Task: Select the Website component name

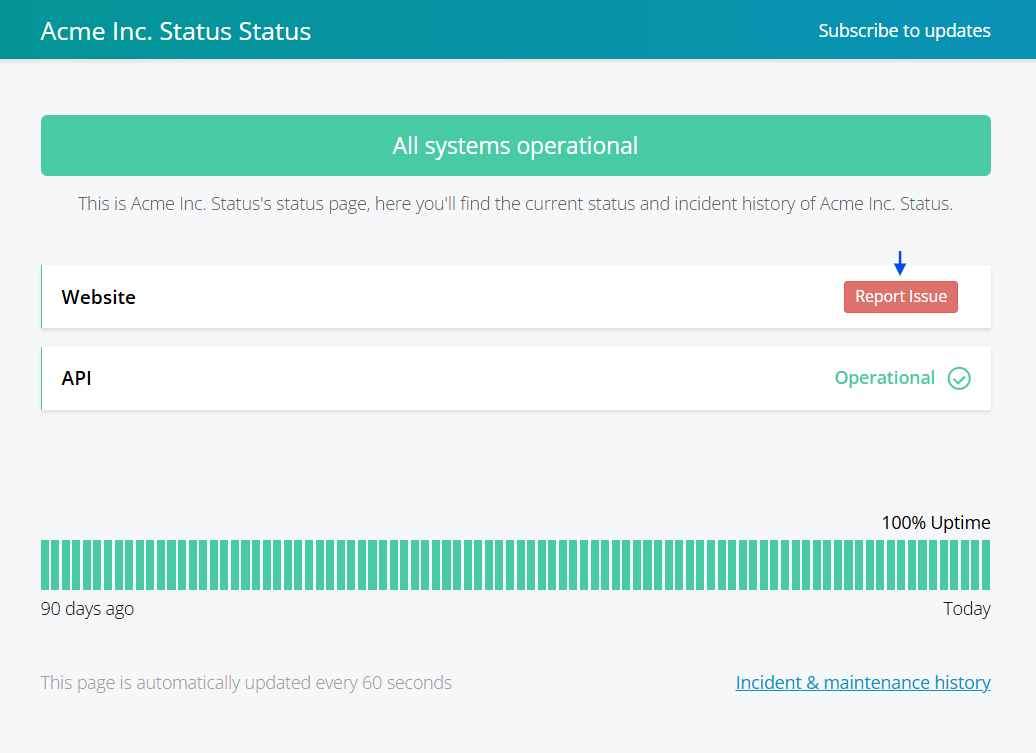Action: click(98, 297)
